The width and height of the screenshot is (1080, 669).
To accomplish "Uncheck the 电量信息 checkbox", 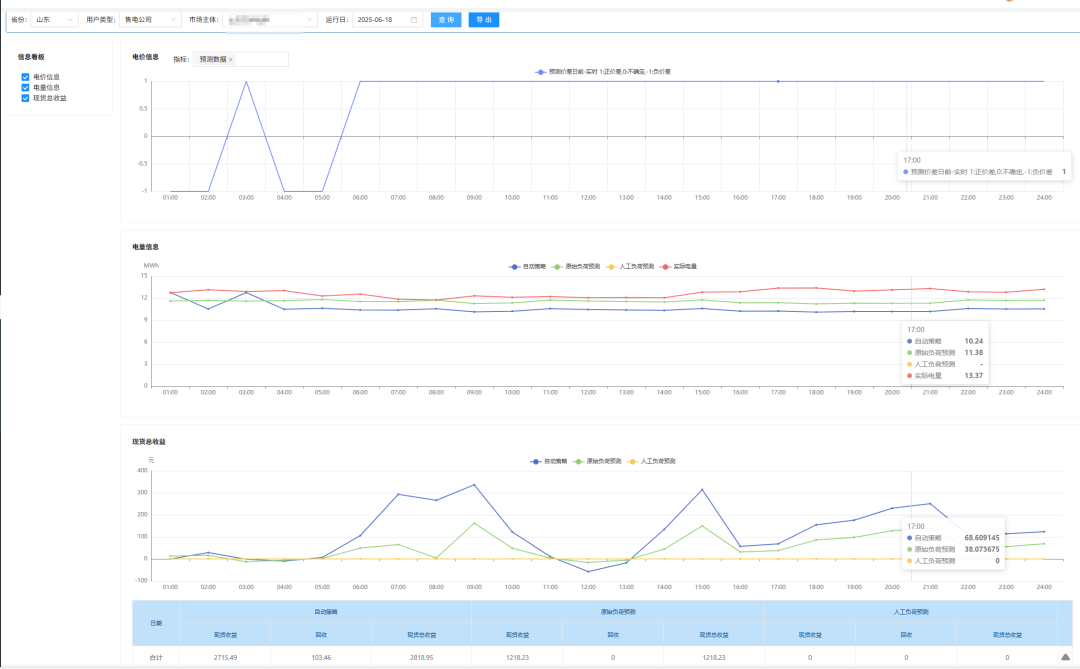I will (x=25, y=88).
